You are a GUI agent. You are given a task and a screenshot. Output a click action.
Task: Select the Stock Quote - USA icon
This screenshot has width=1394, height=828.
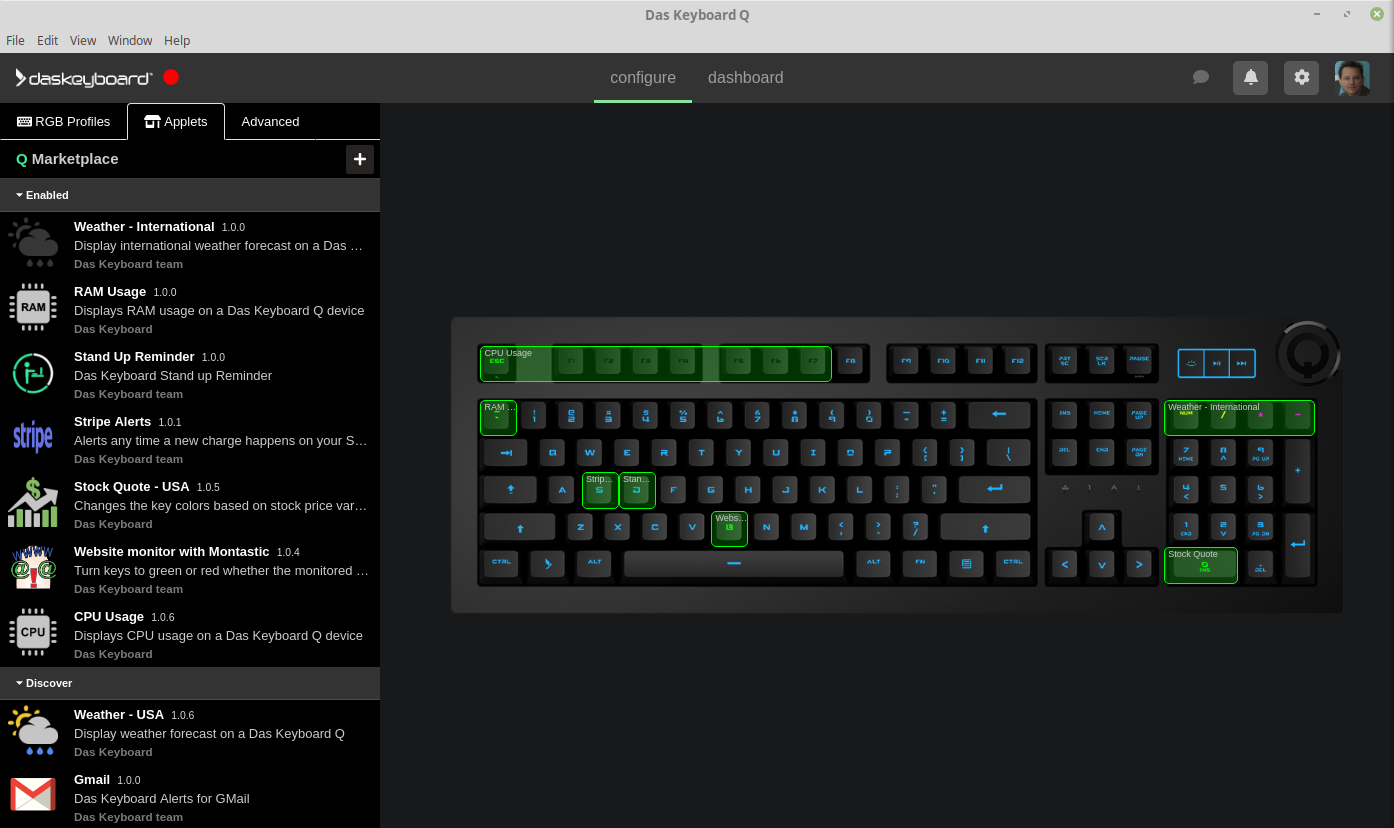pos(33,503)
